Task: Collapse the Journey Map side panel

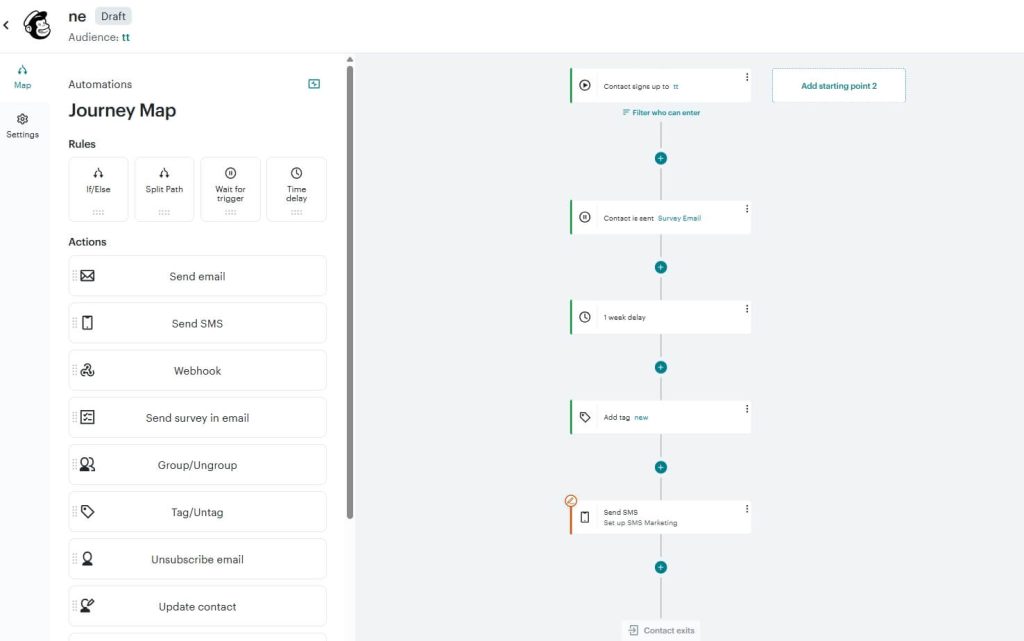Action: [x=313, y=84]
